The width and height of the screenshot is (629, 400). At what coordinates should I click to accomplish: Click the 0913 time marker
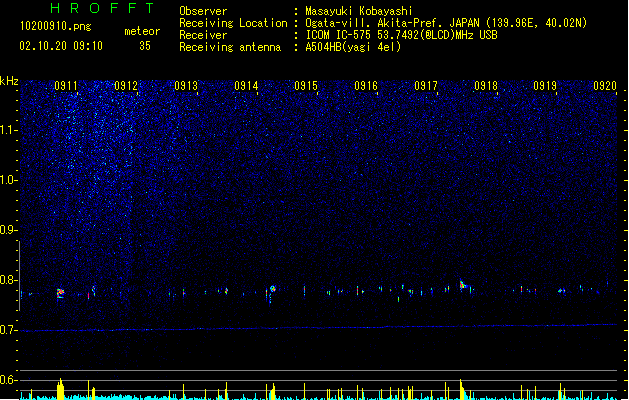[x=186, y=86]
